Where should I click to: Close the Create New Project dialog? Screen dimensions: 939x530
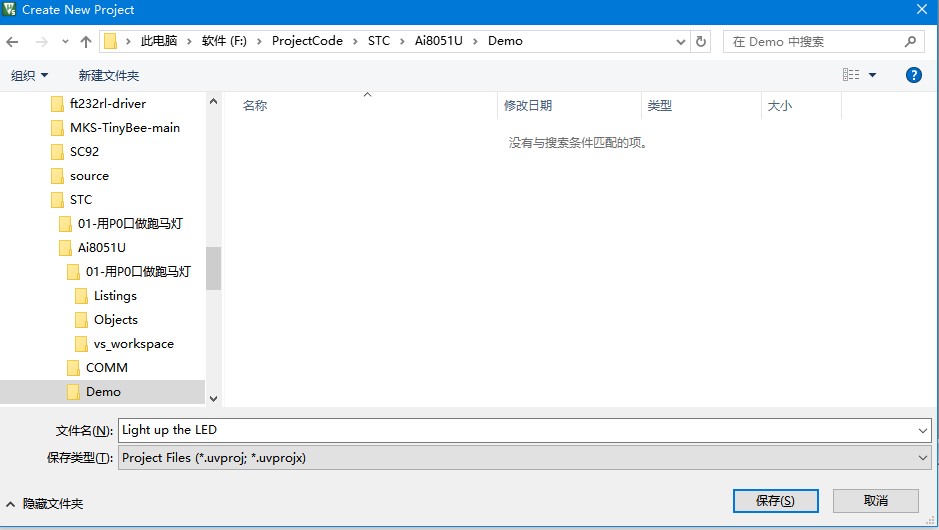pos(922,9)
